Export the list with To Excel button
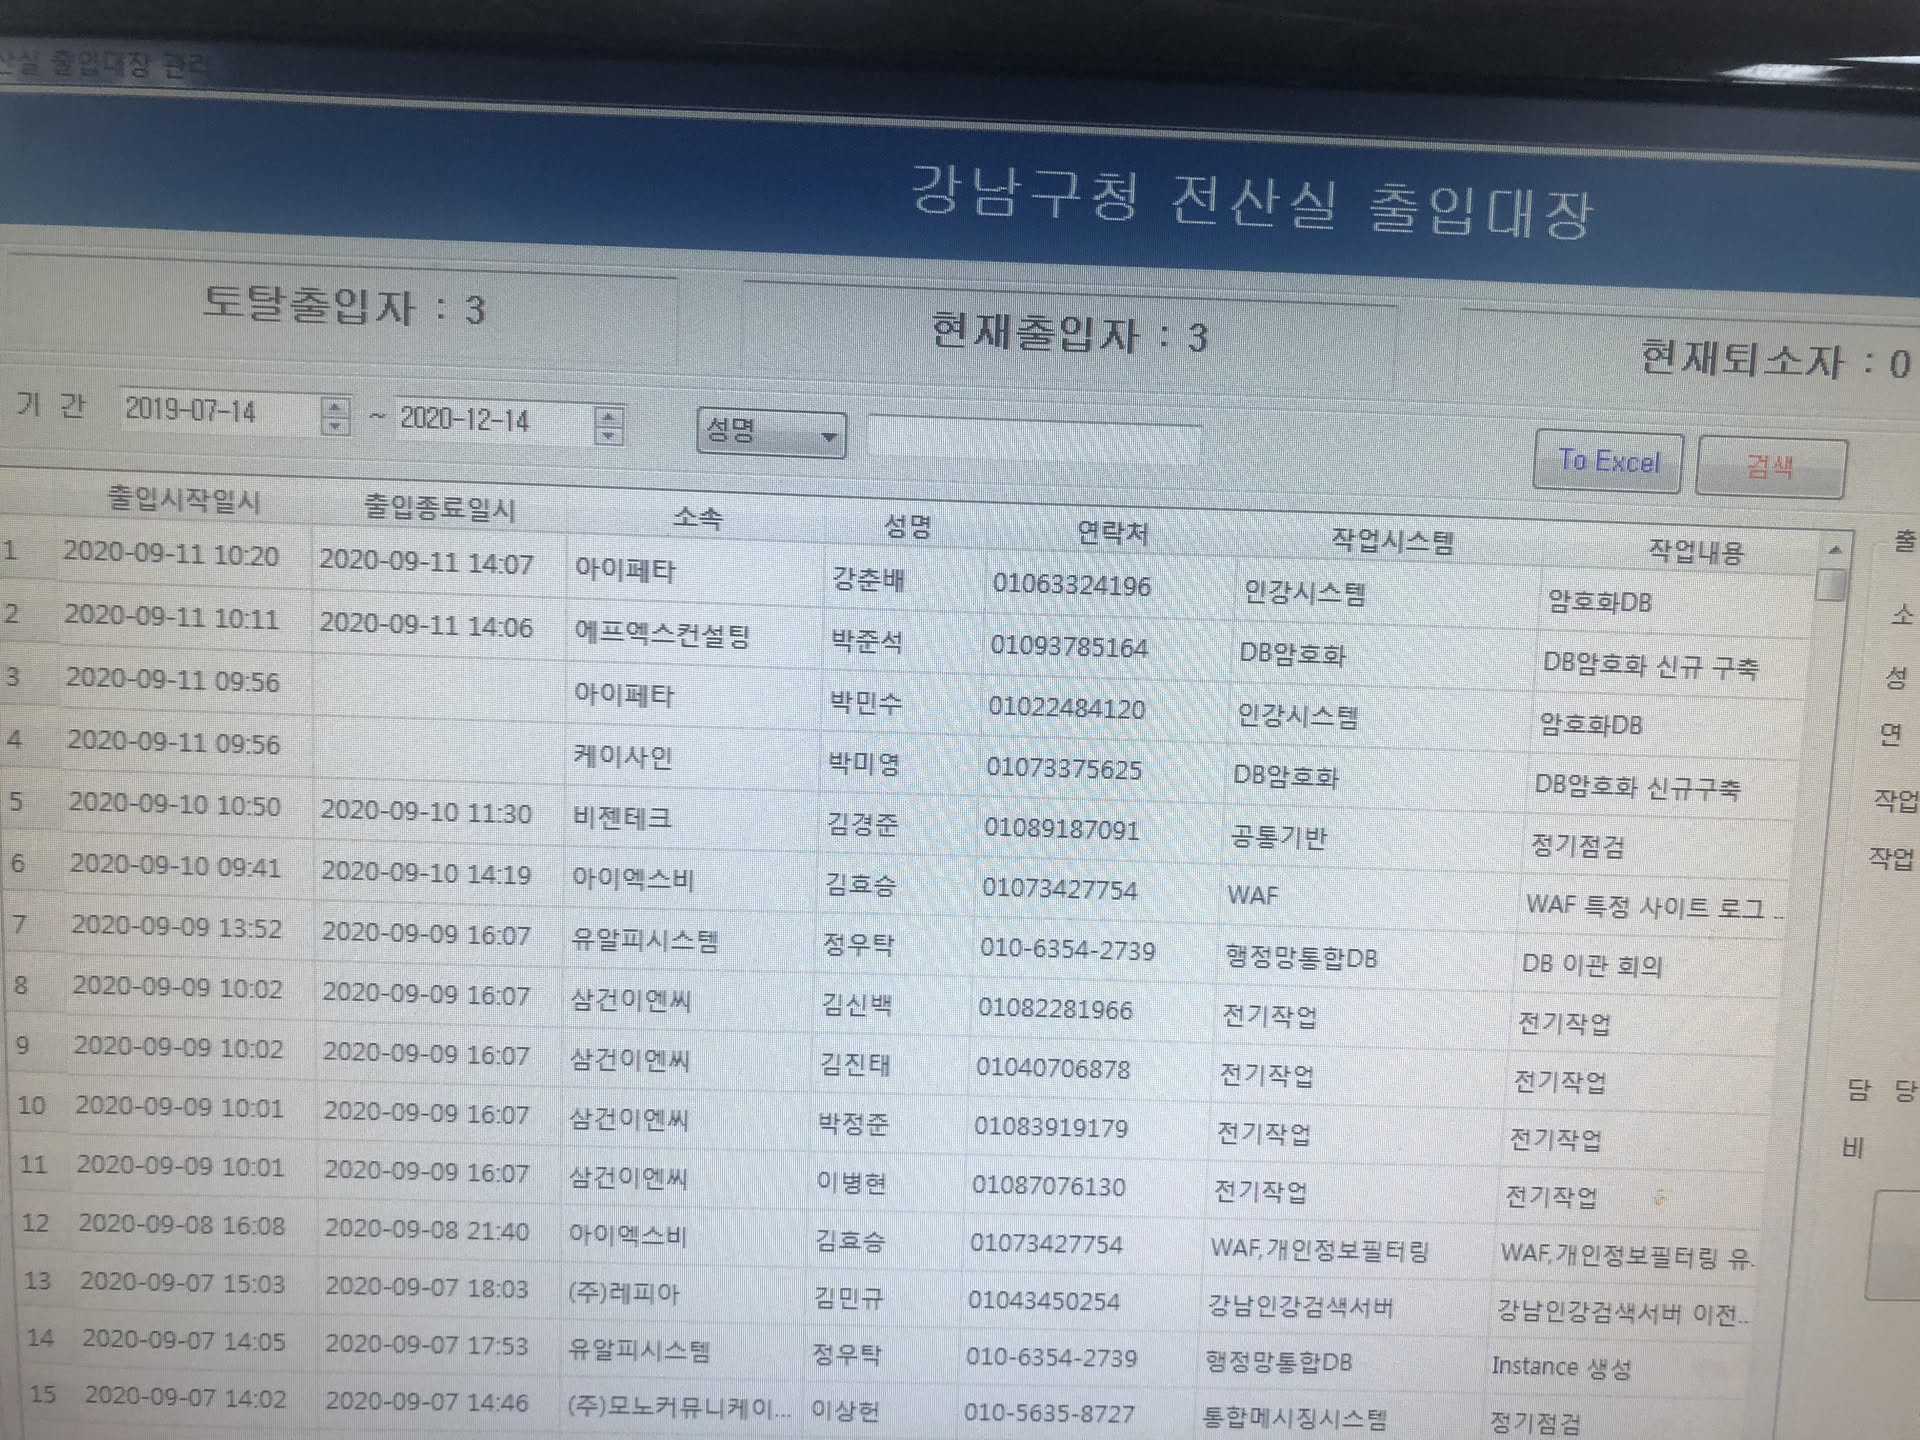 click(x=1607, y=461)
